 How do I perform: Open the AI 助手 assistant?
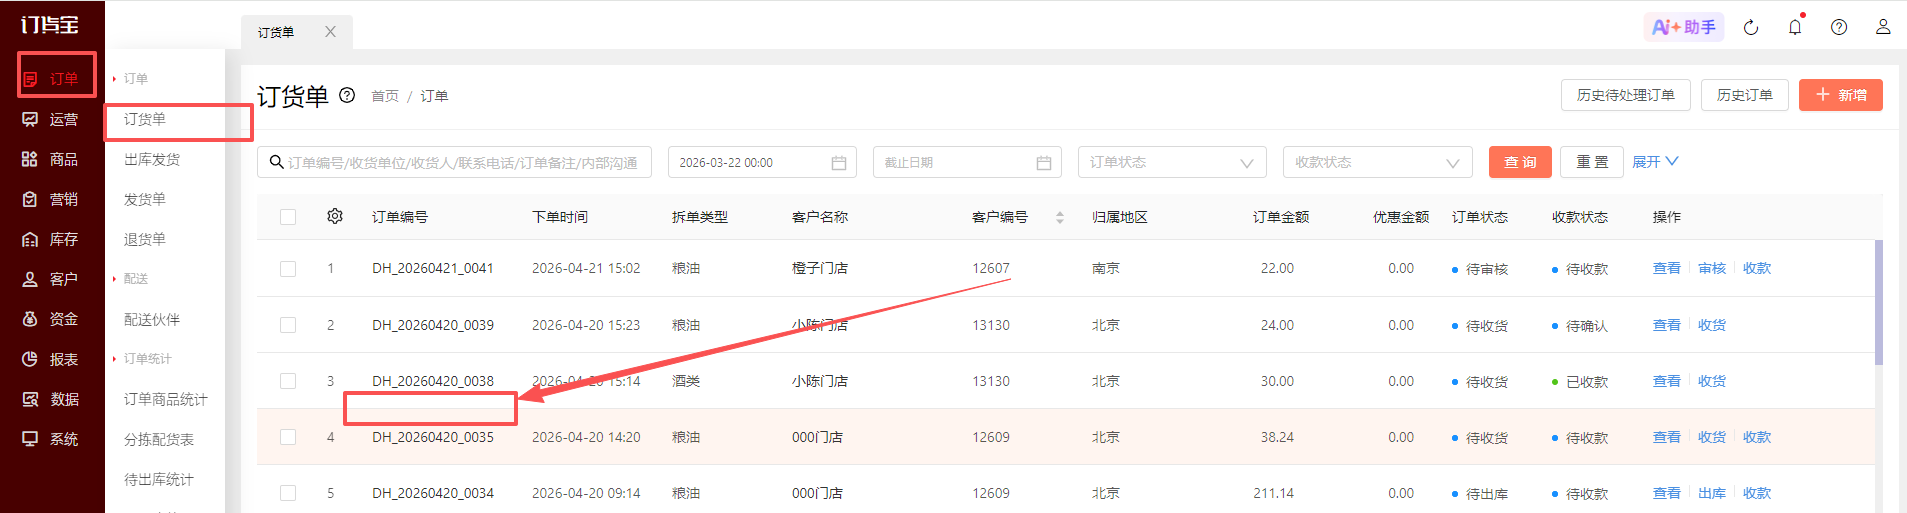click(x=1683, y=27)
